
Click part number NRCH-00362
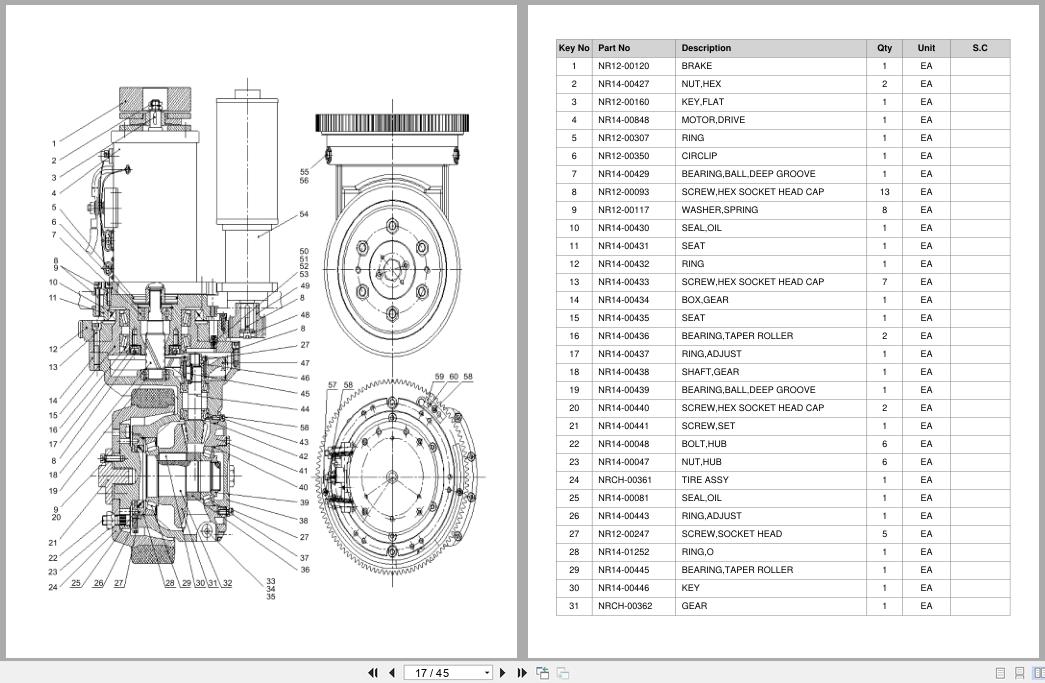pyautogui.click(x=625, y=606)
